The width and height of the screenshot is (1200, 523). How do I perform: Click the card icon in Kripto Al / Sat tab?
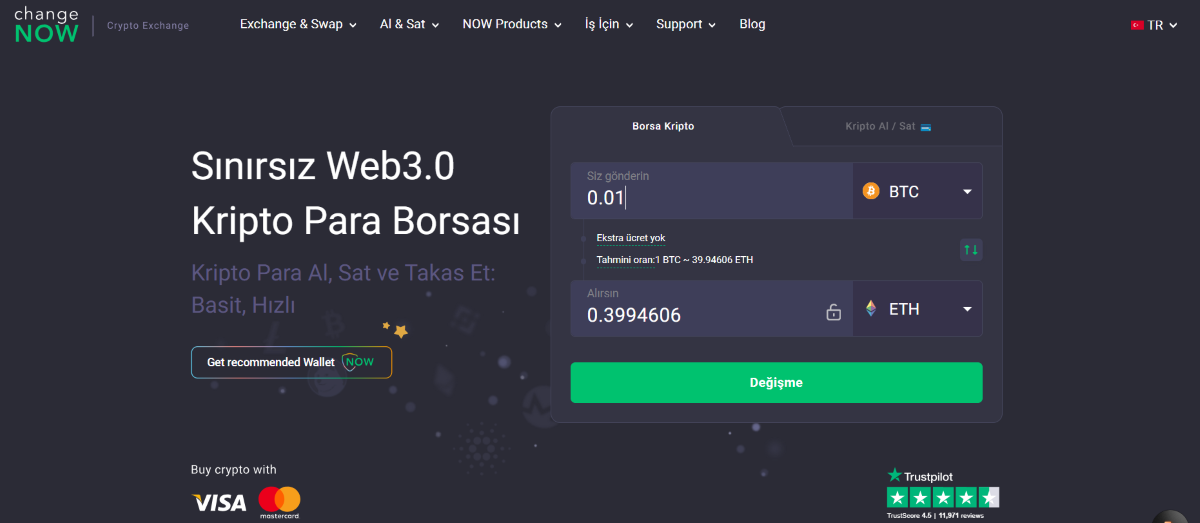point(926,127)
